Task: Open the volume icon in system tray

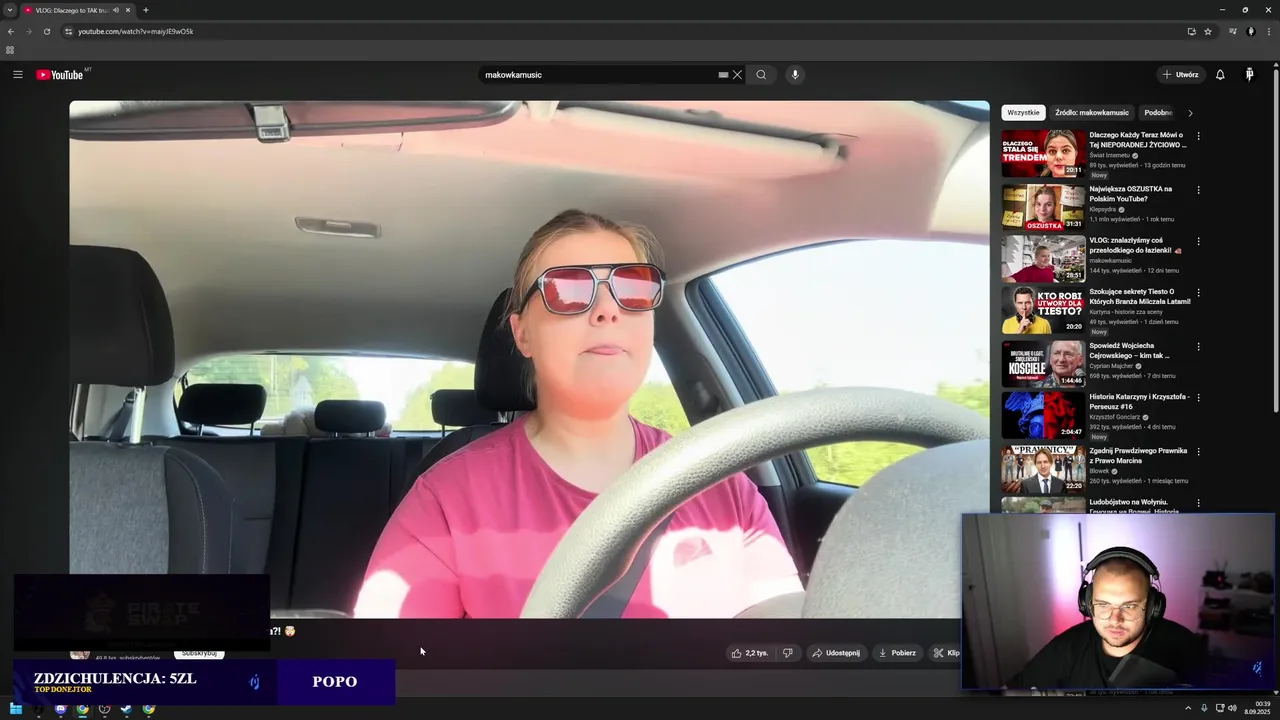Action: coord(1232,709)
